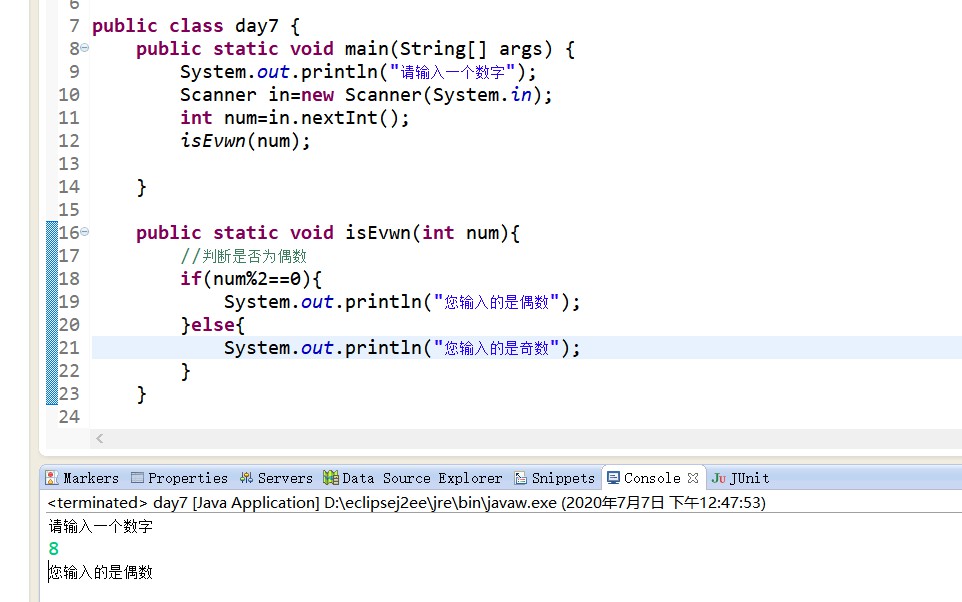Screen dimensions: 962x602
Task: Click new Scanner(System.in) on line 10
Action: [x=421, y=95]
